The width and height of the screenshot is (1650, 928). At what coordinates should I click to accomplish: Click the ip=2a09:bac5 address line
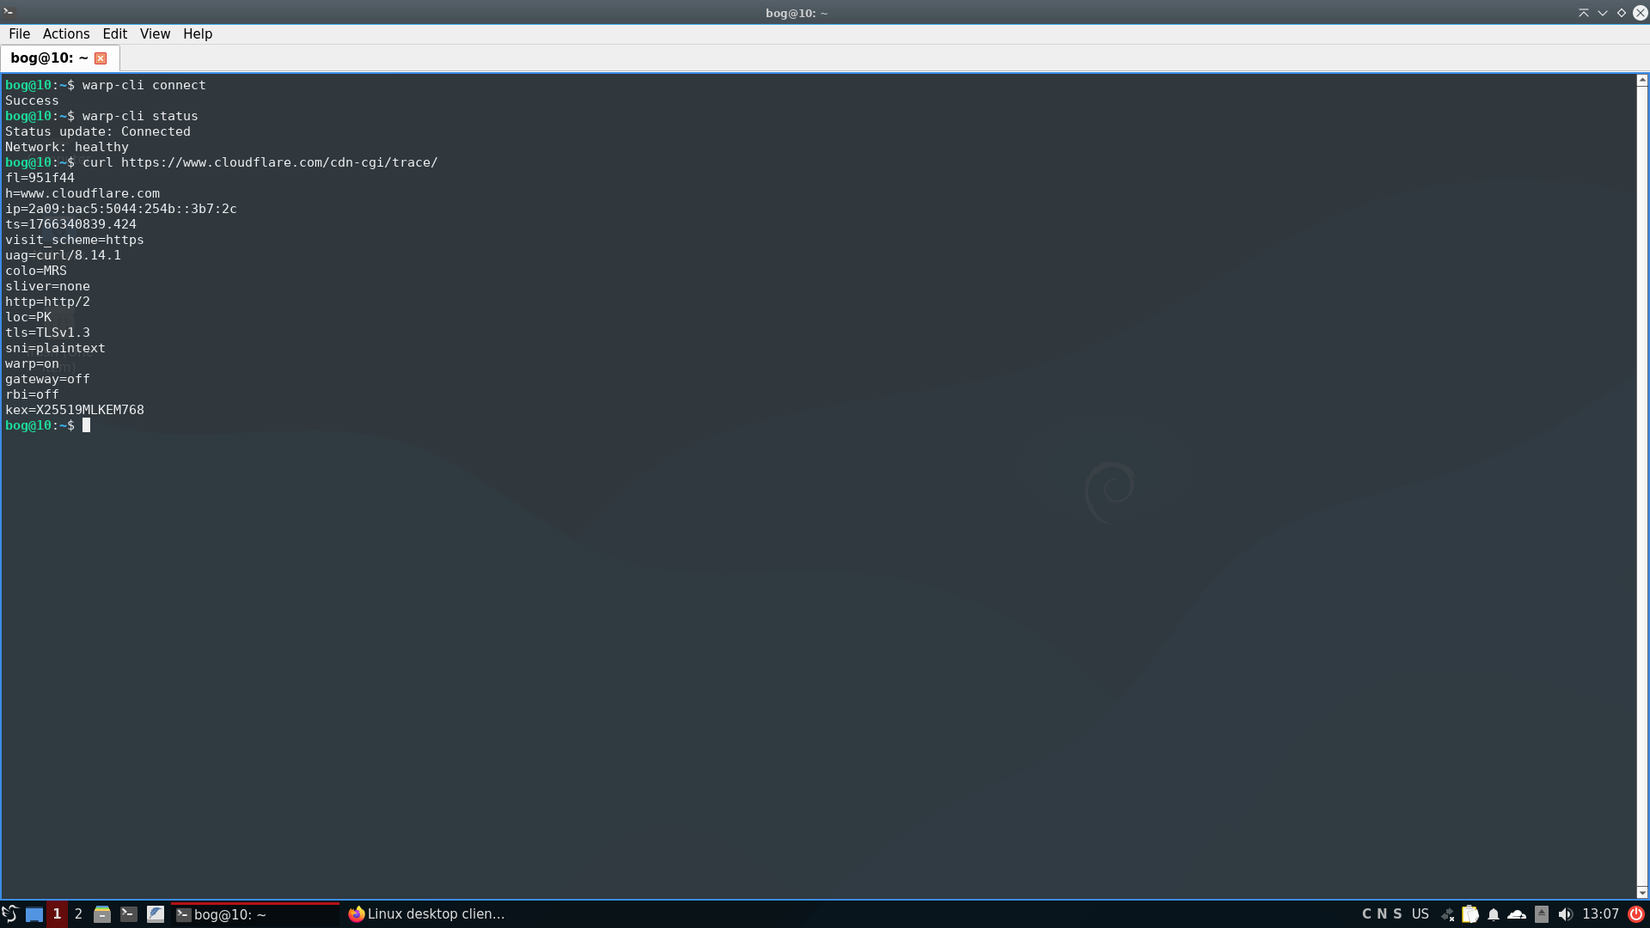pos(121,209)
